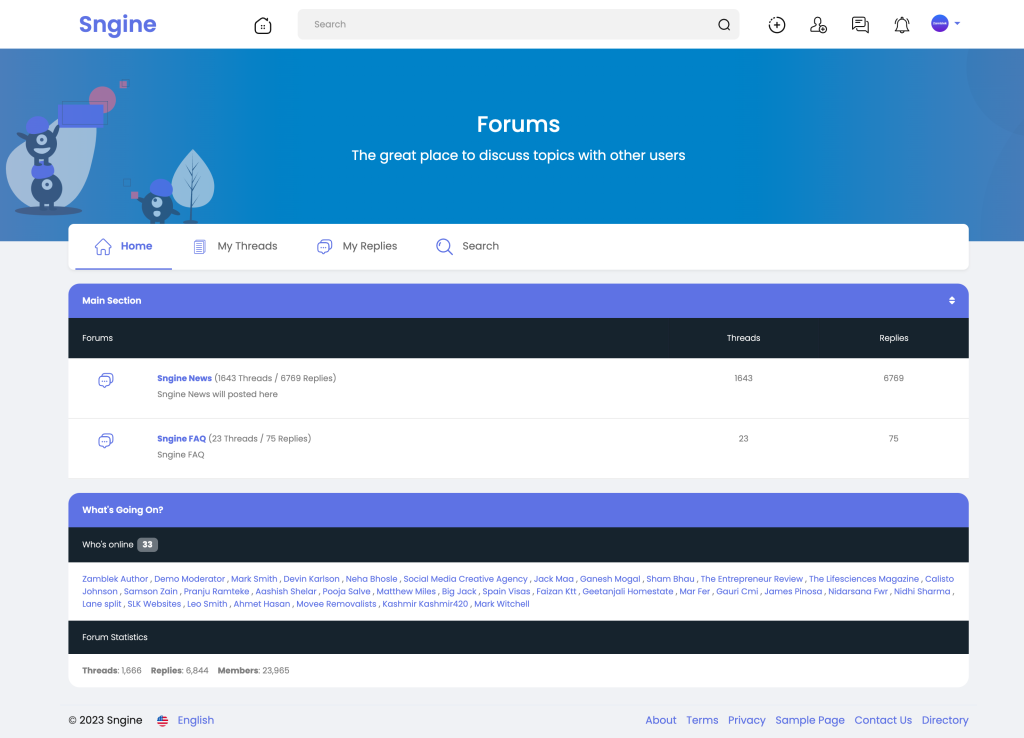Open the Sngine News forum link

coord(184,378)
